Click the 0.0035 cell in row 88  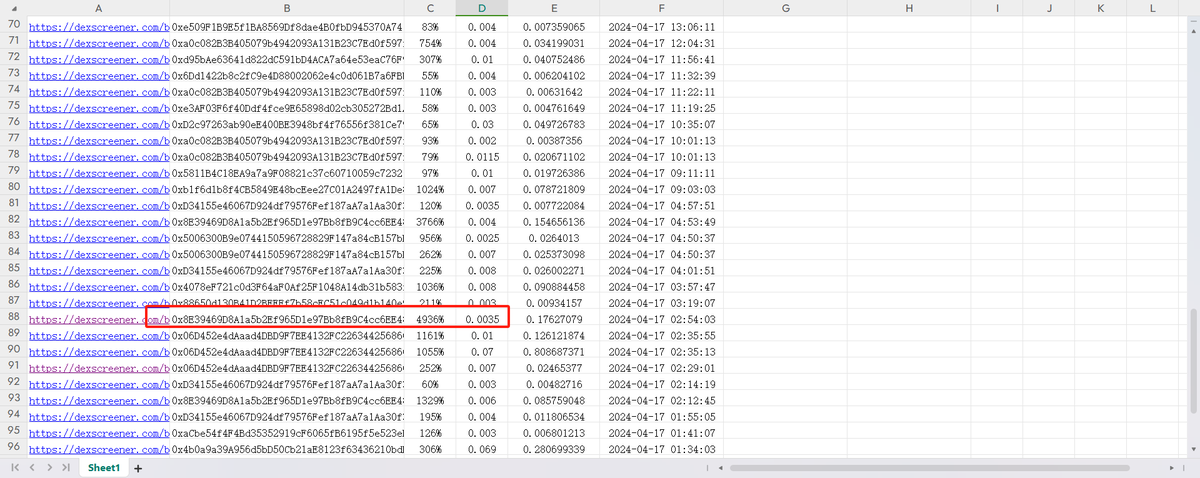[x=480, y=320]
